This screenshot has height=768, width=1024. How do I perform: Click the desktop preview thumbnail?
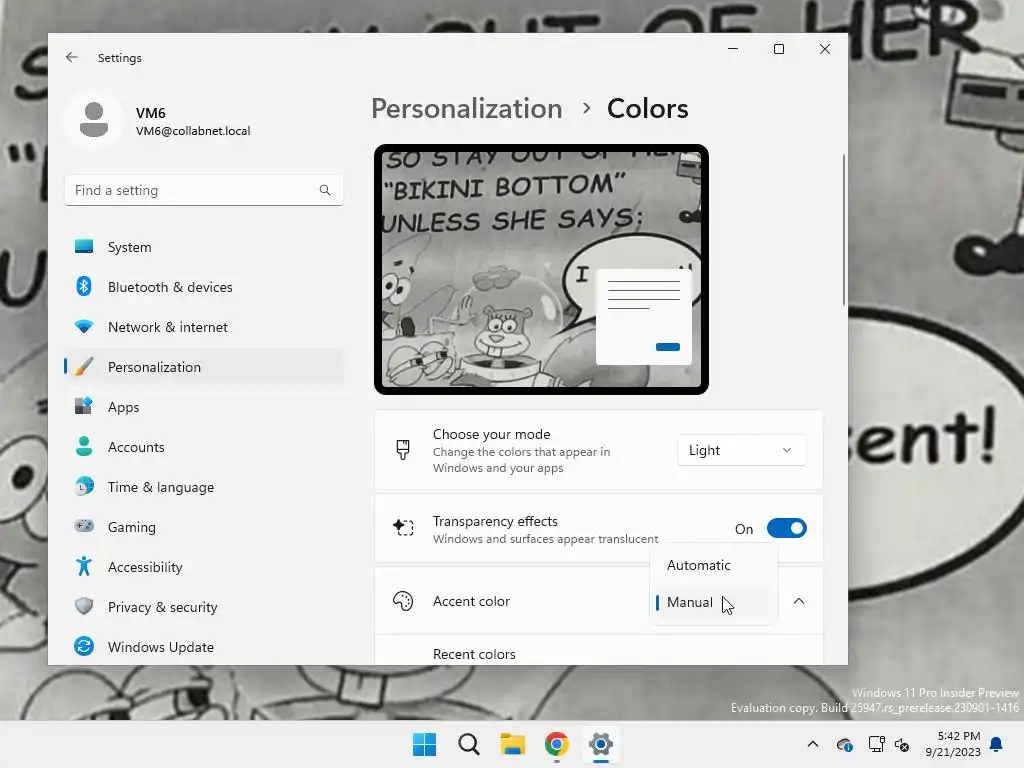[x=541, y=269]
